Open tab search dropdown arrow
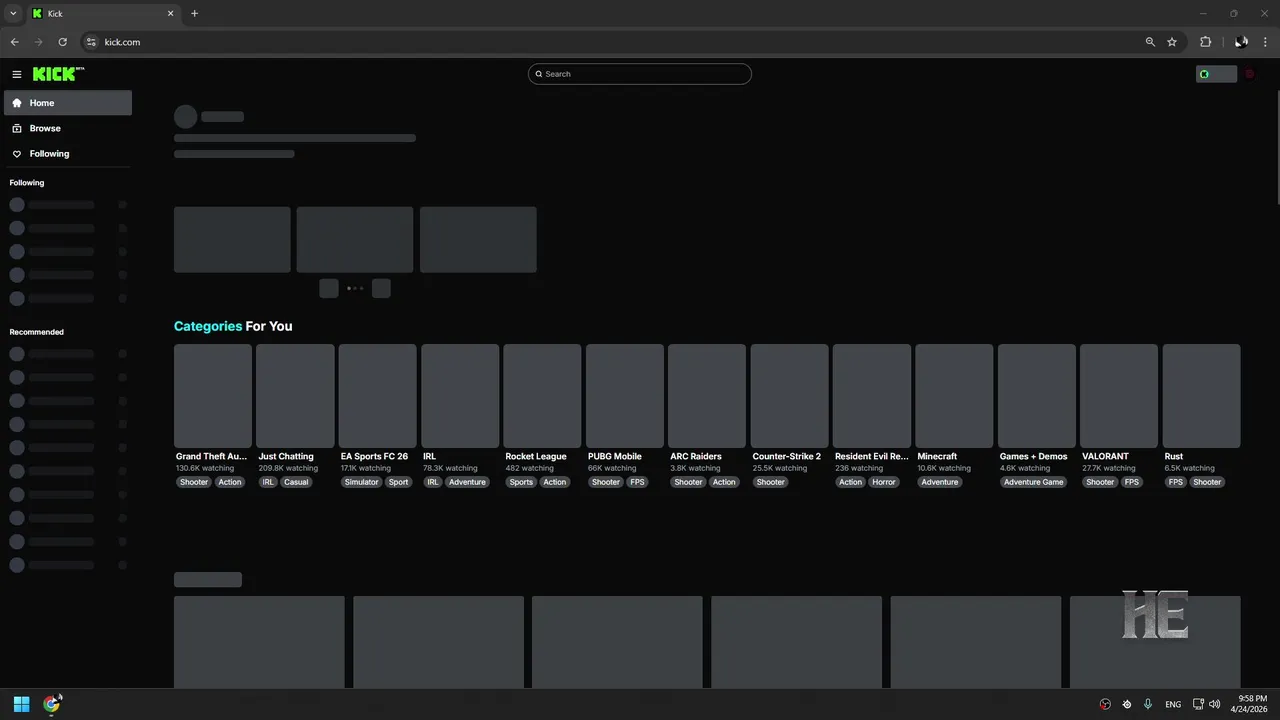Viewport: 1280px width, 720px height. pos(13,13)
